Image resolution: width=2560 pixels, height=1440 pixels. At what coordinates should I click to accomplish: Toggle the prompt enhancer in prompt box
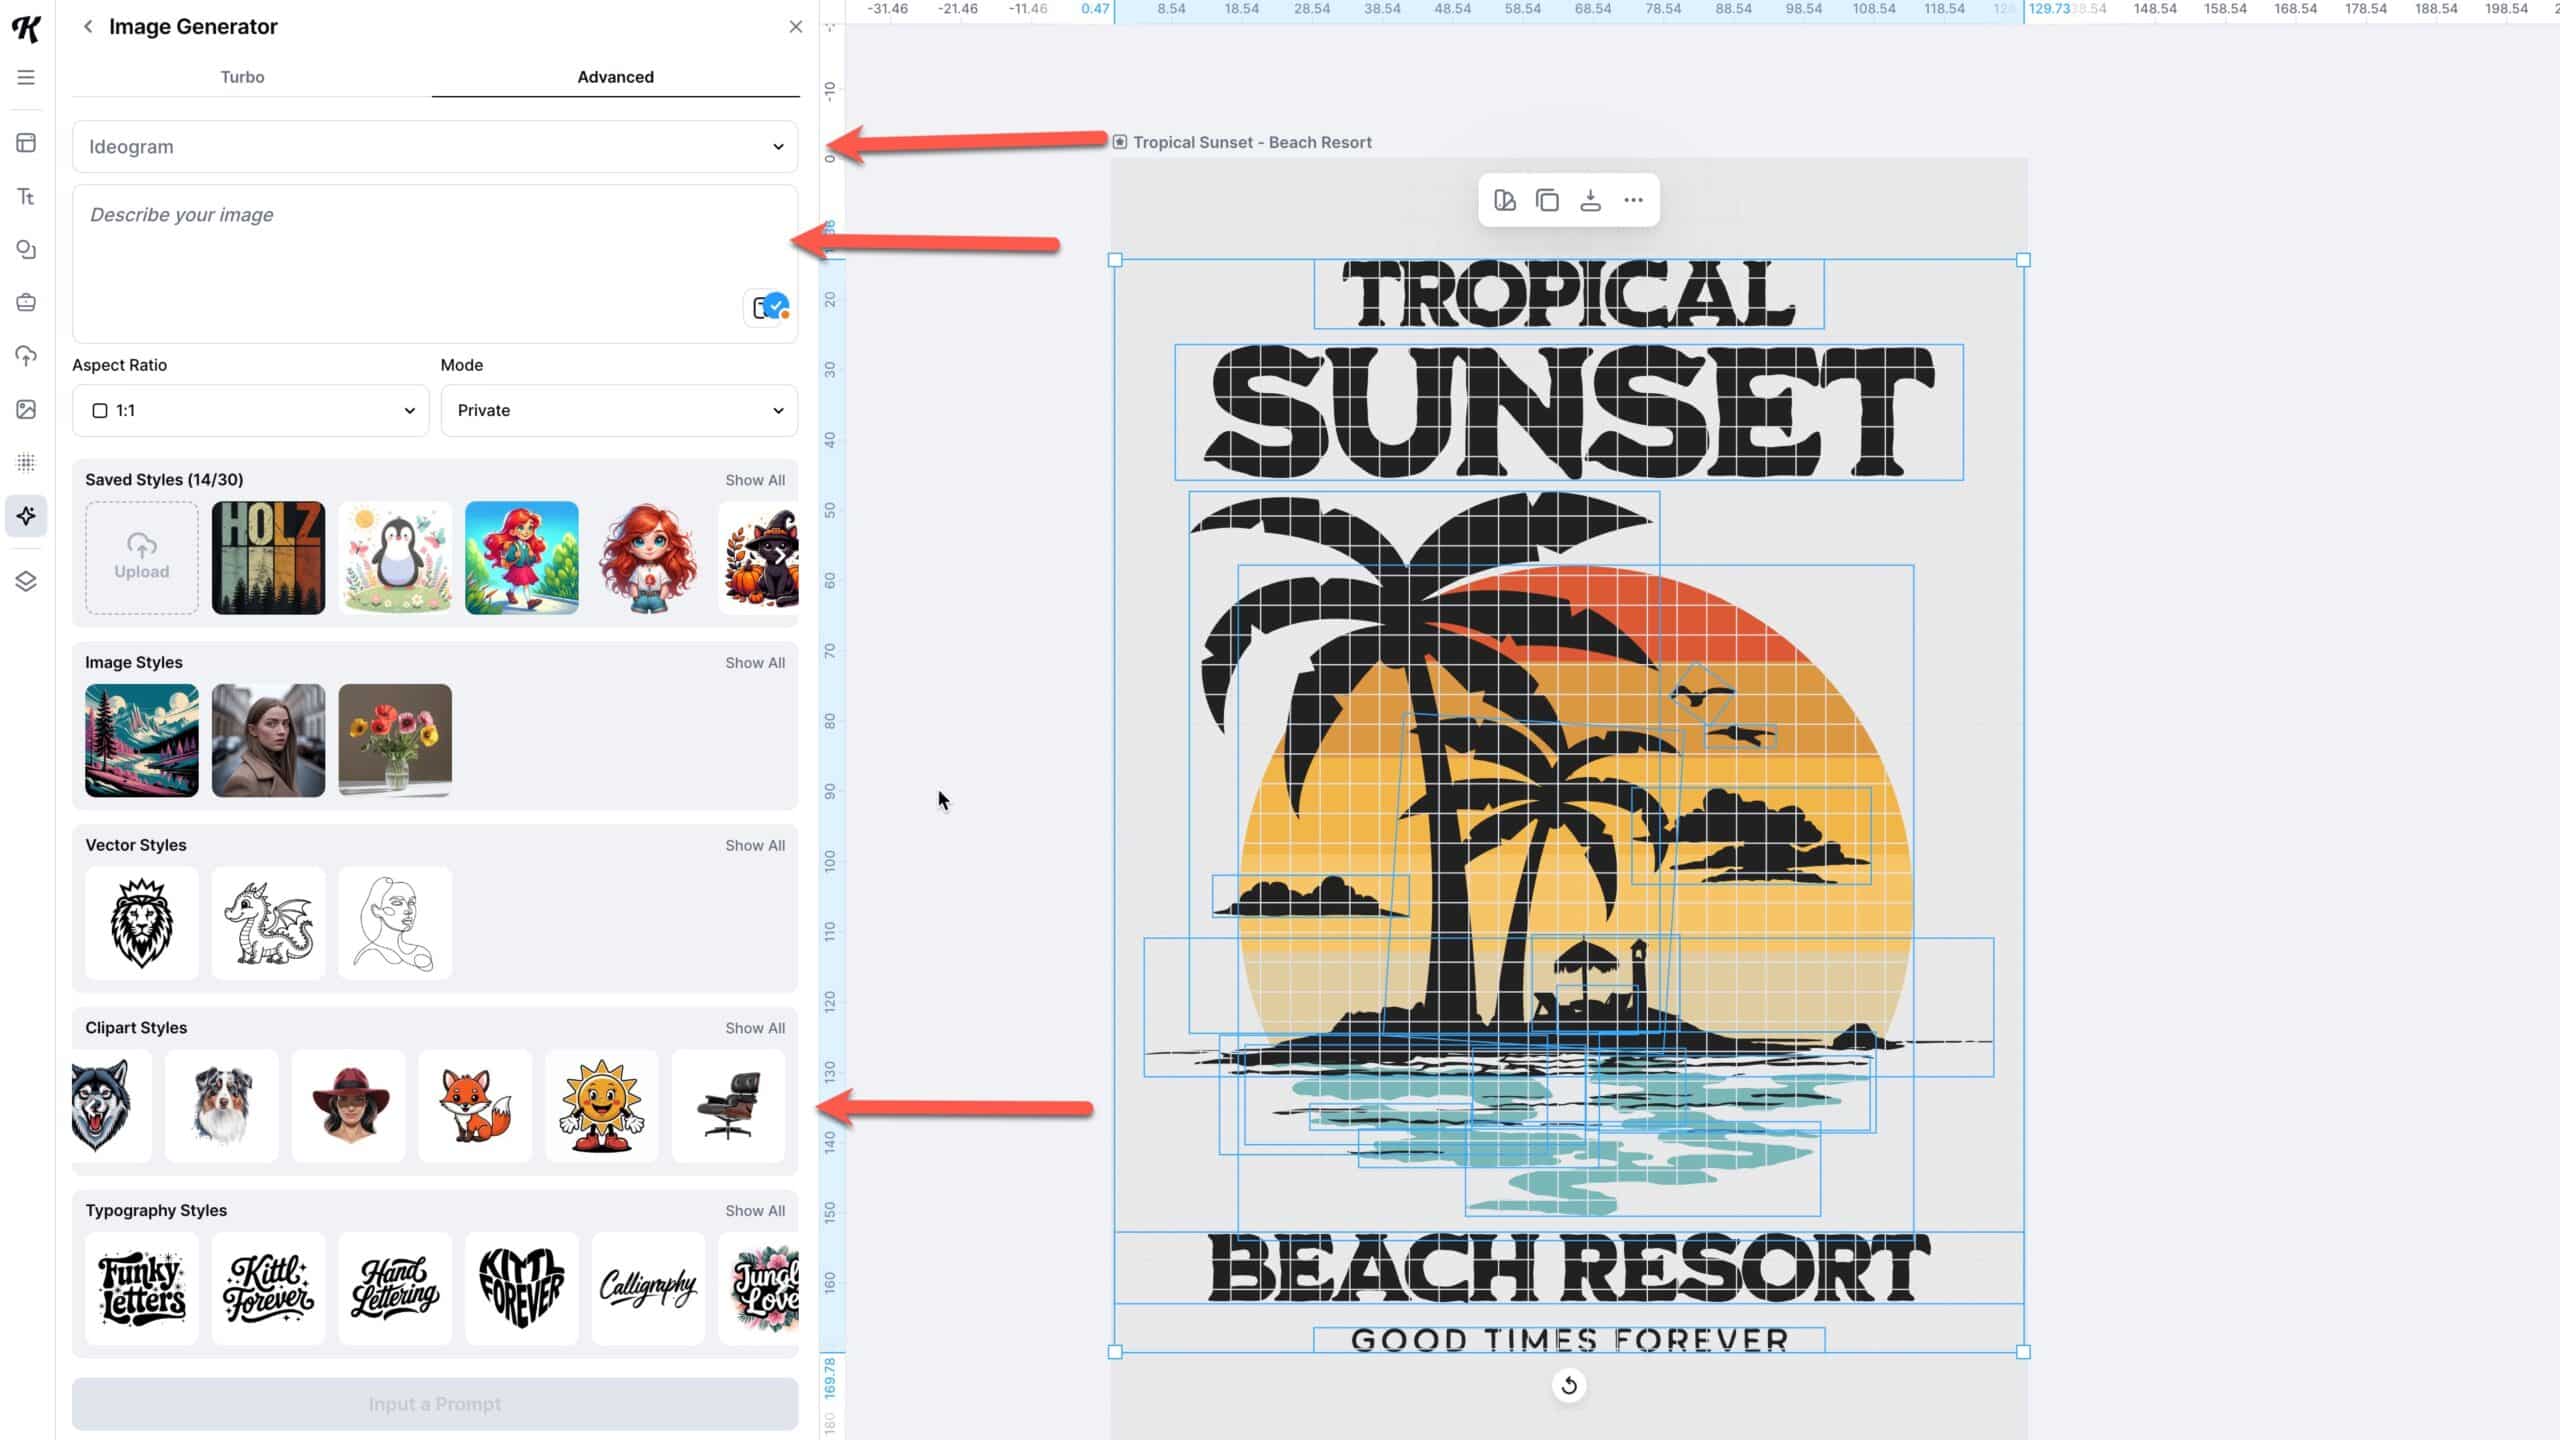(x=769, y=307)
